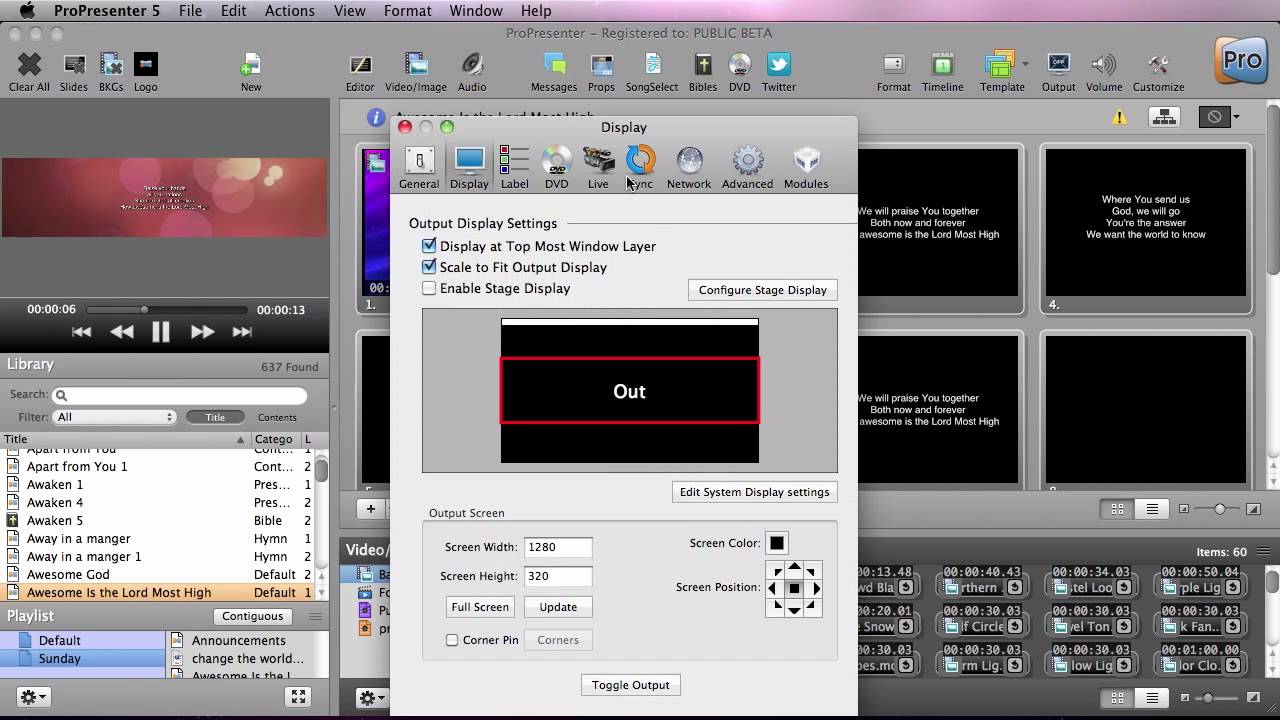Enable the Corner Pin checkbox
The image size is (1280, 720).
452,640
